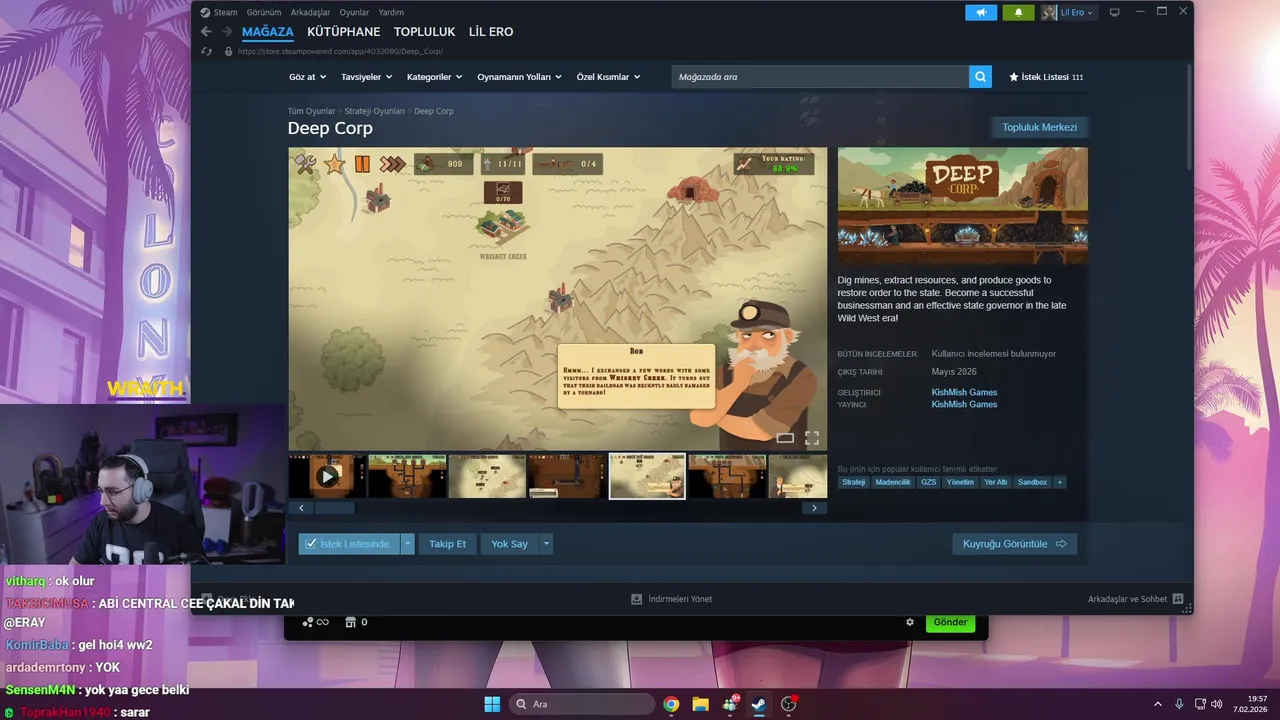
Task: Click the Sandbox tag
Action: click(1032, 482)
